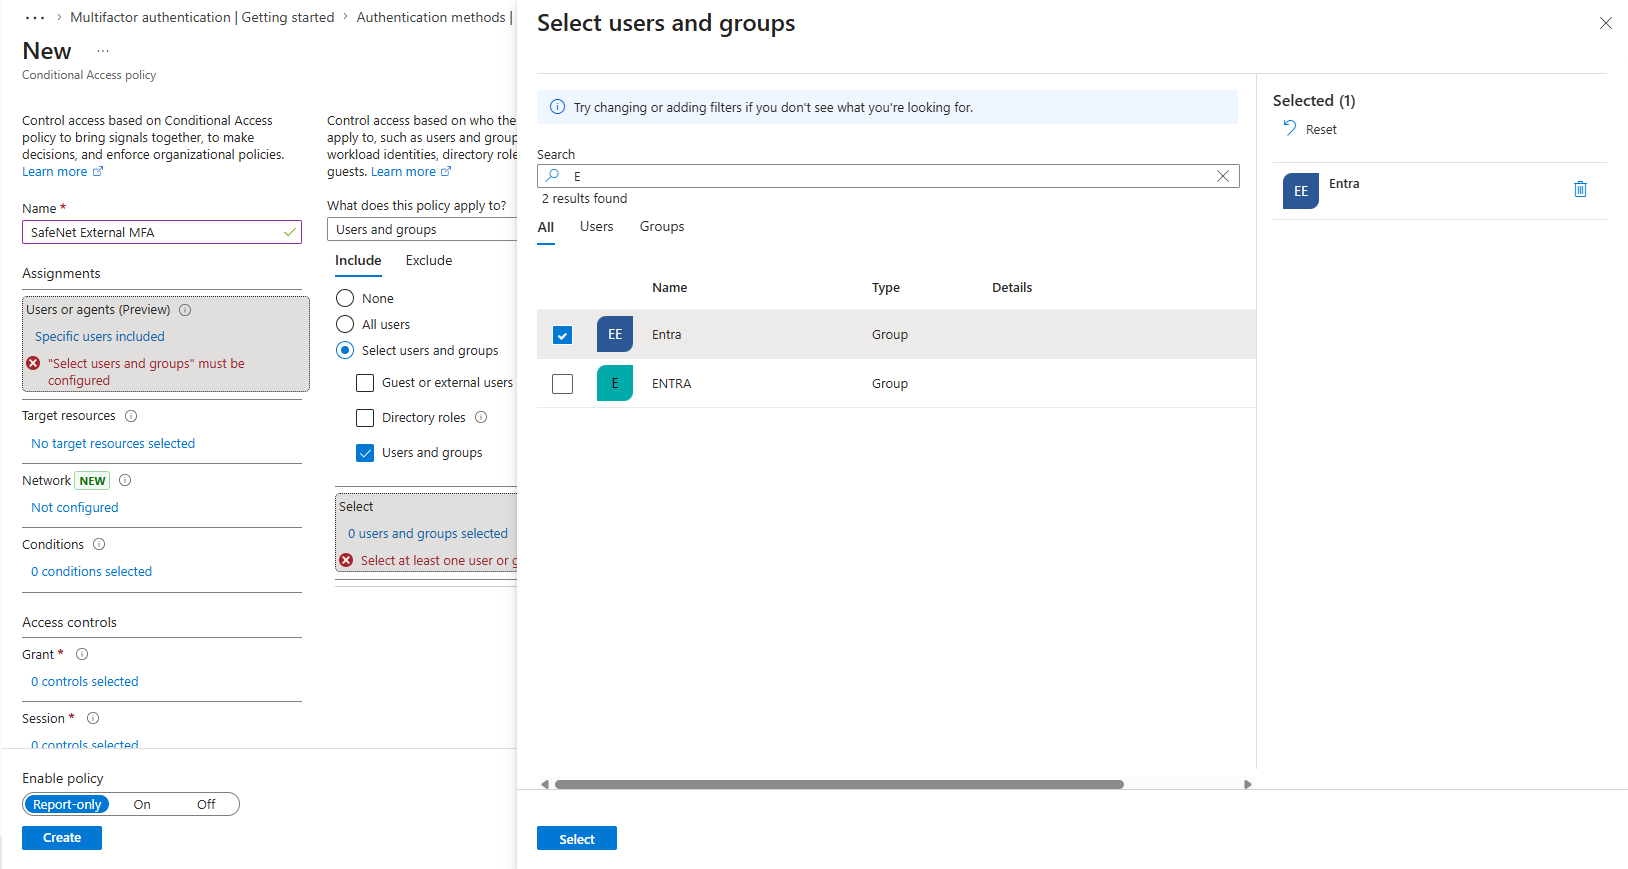Show info tooltip for Network
Image resolution: width=1628 pixels, height=869 pixels.
[x=125, y=480]
